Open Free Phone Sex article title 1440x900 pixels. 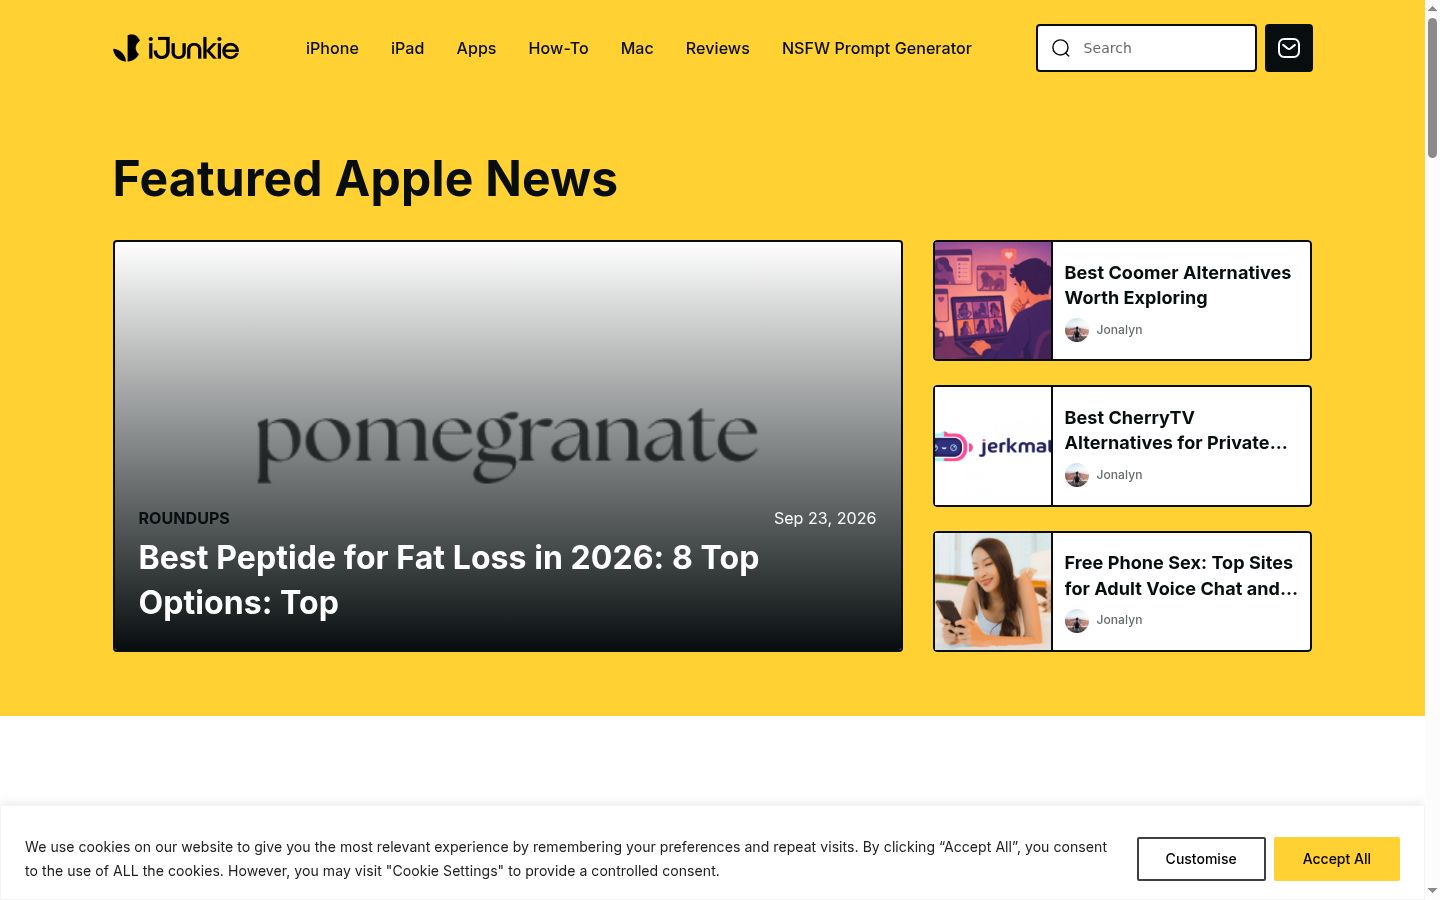(x=1181, y=576)
